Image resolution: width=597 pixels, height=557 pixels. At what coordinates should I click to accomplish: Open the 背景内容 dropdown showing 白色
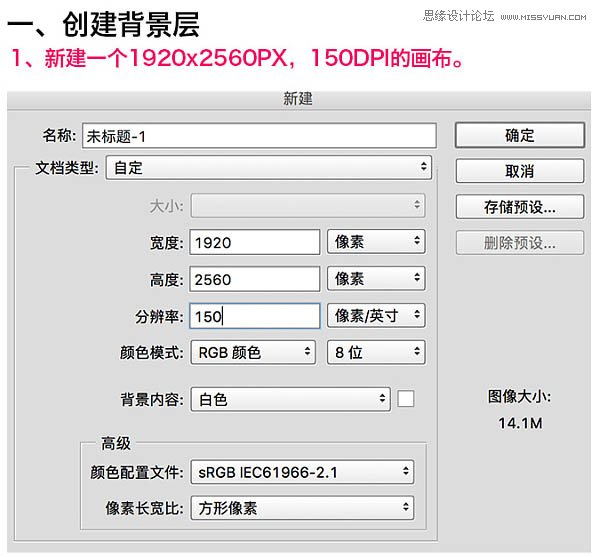(291, 399)
